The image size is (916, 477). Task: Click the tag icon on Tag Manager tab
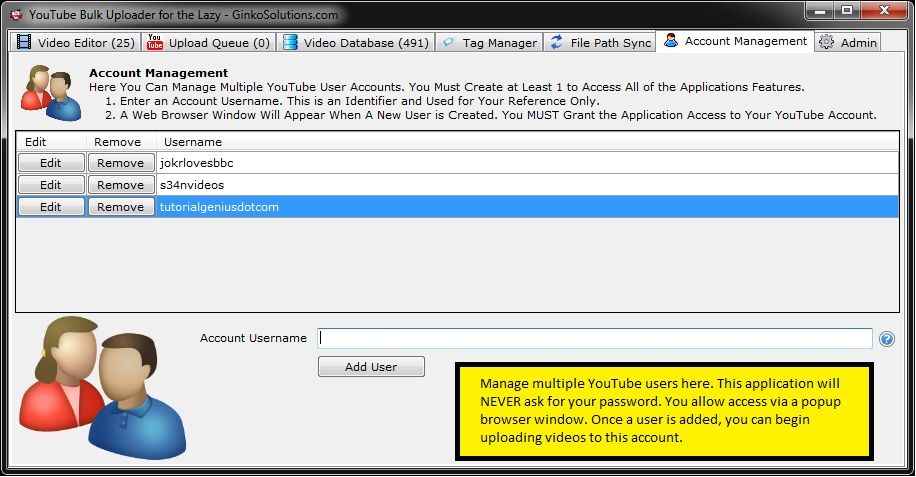click(x=448, y=42)
